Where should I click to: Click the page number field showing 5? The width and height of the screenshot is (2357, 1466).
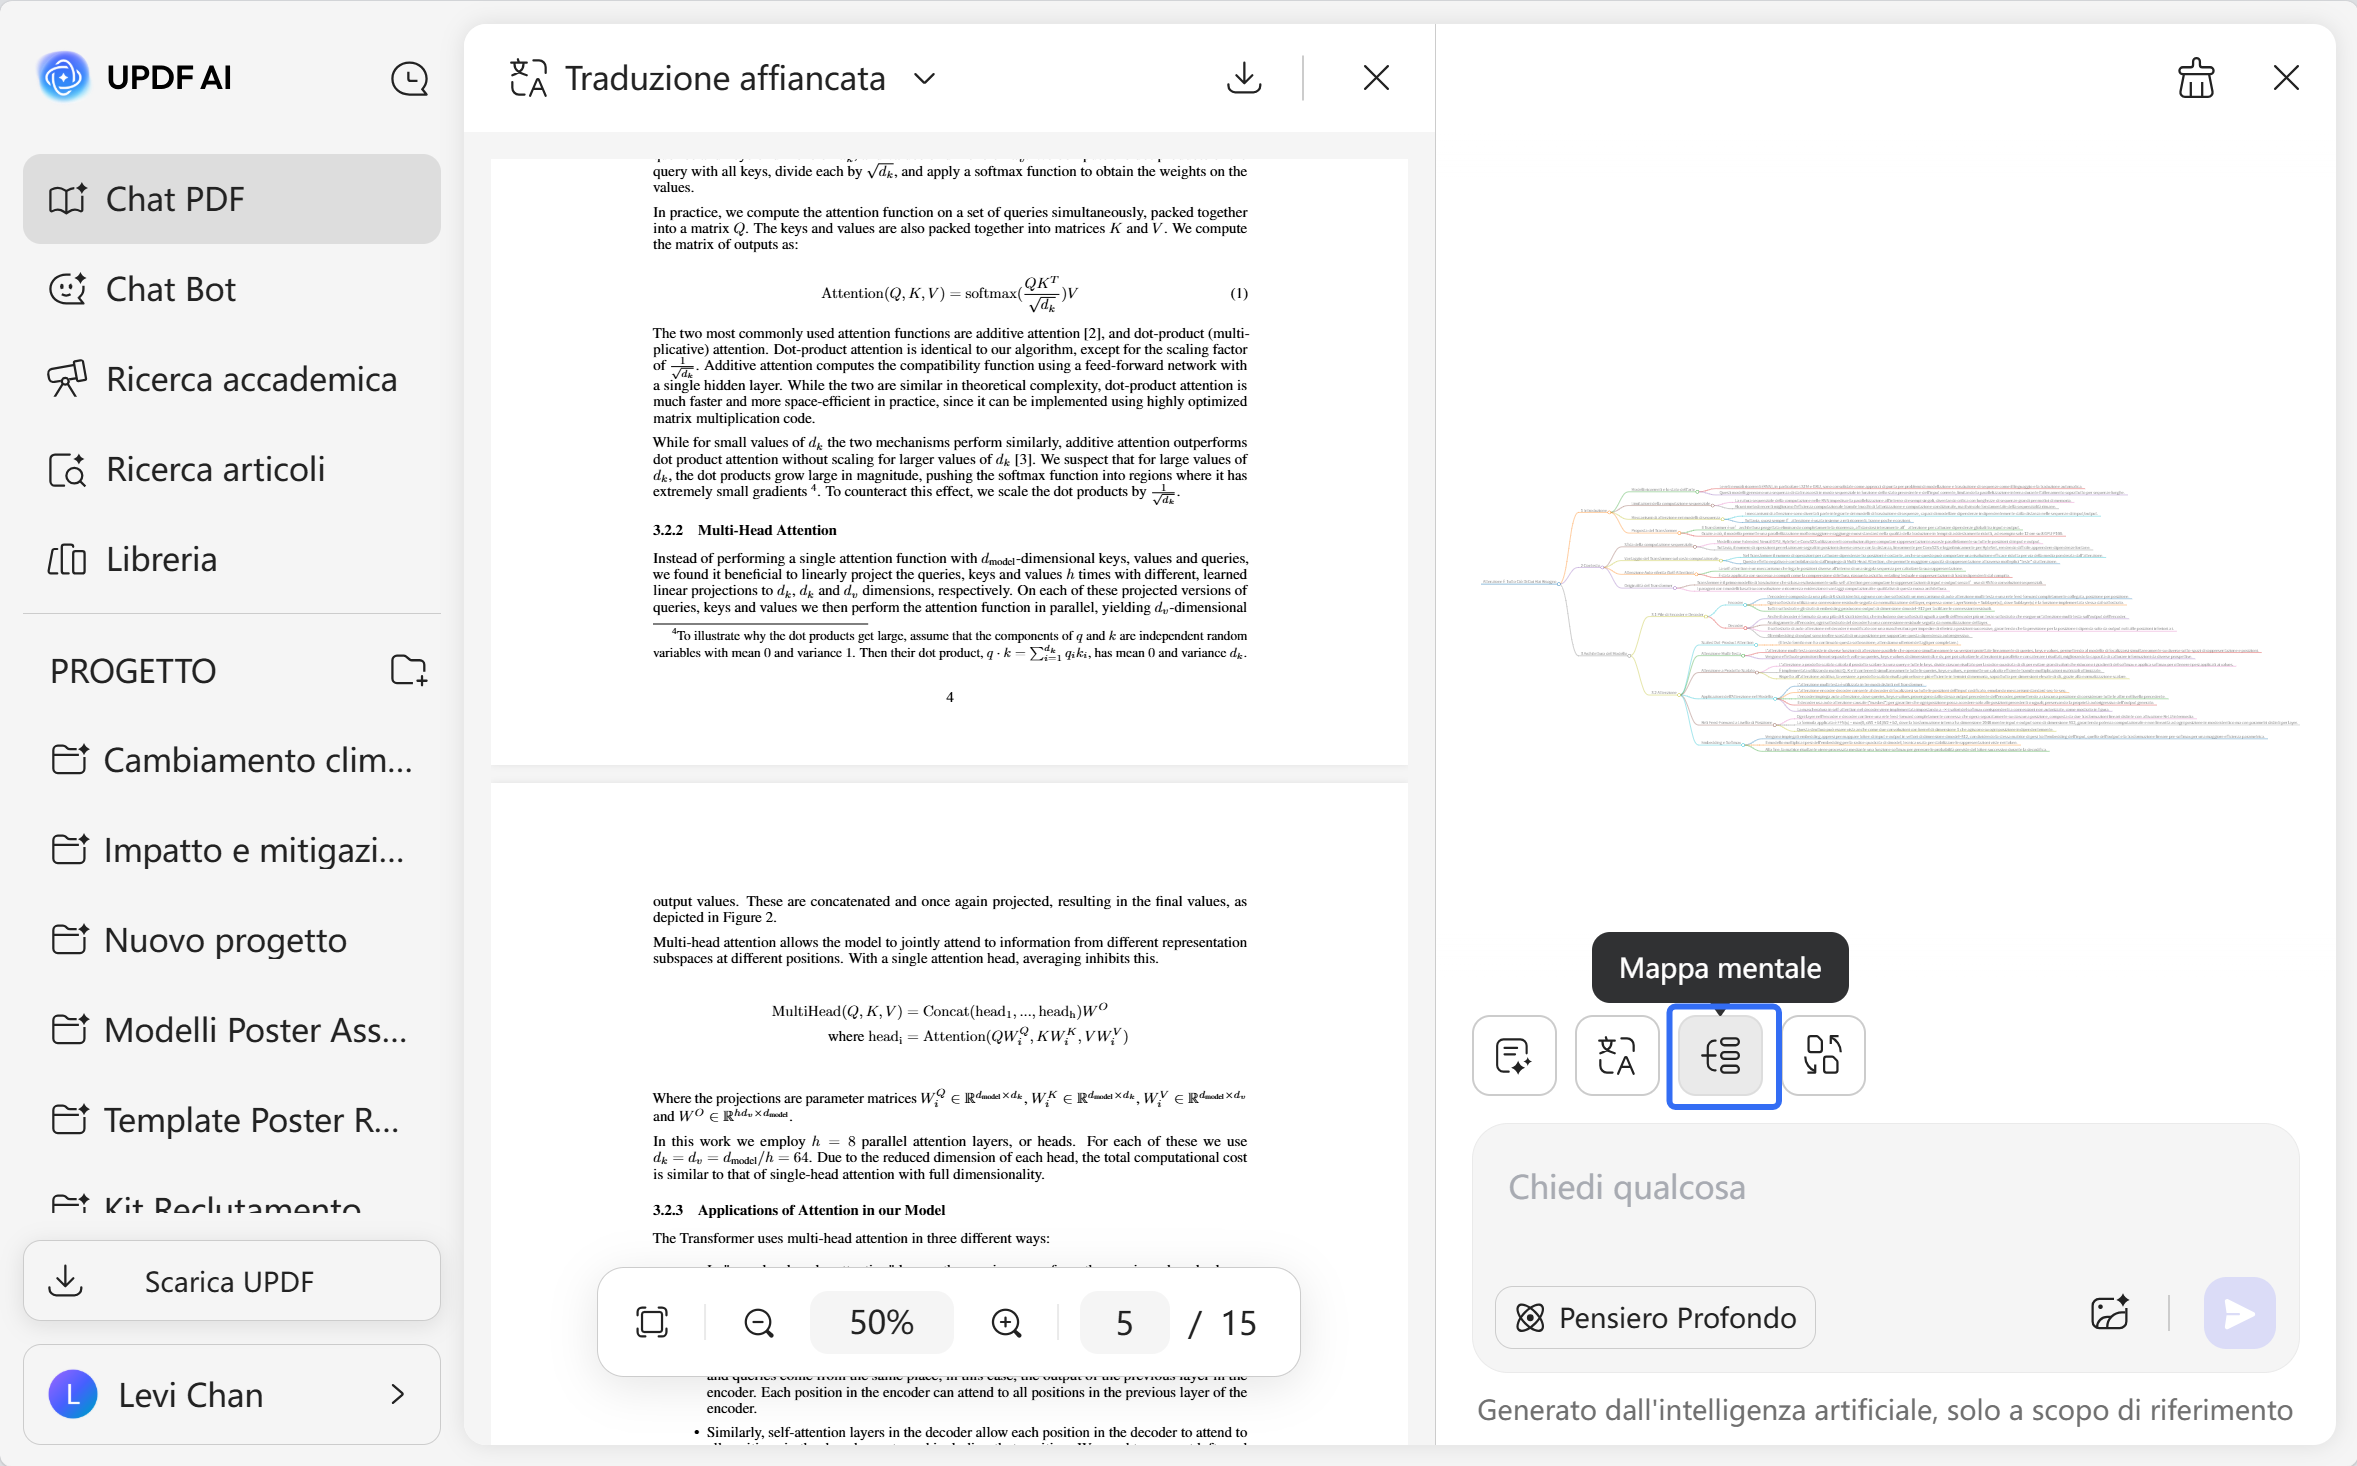tap(1123, 1321)
